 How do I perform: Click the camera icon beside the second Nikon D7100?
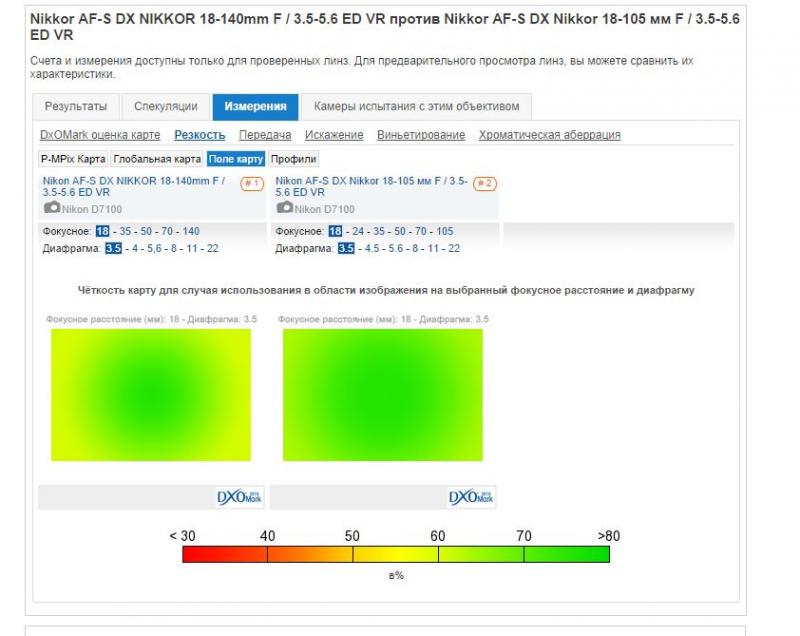(285, 208)
